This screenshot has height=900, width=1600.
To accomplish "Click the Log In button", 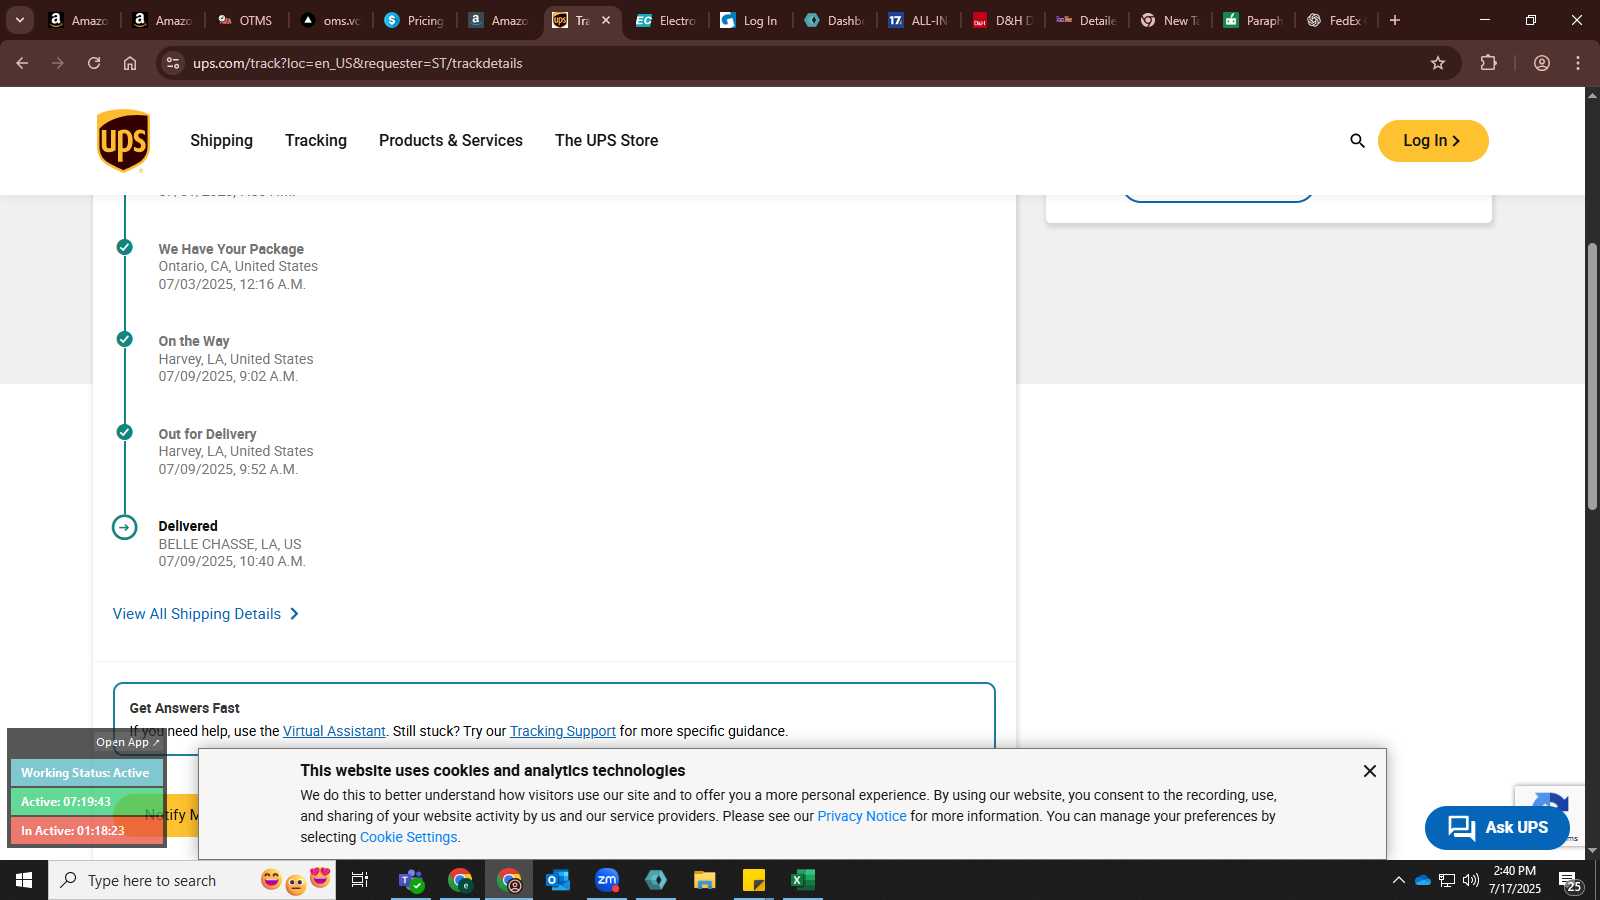I will point(1433,141).
